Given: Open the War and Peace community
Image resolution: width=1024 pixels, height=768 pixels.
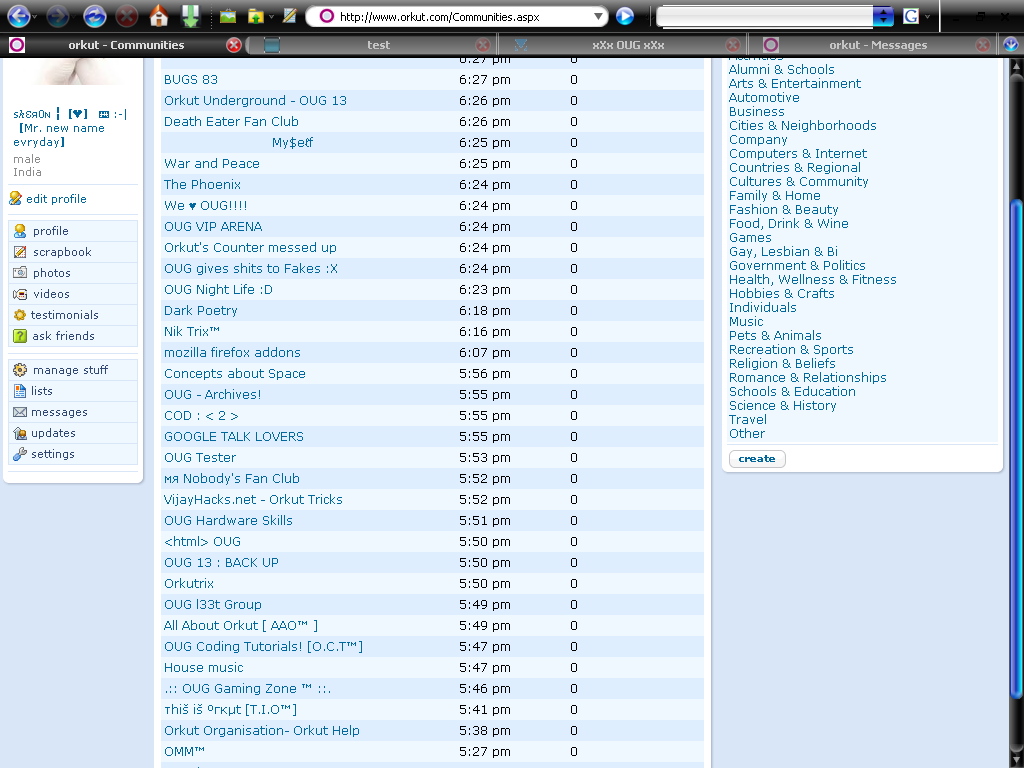Looking at the screenshot, I should click(x=212, y=163).
